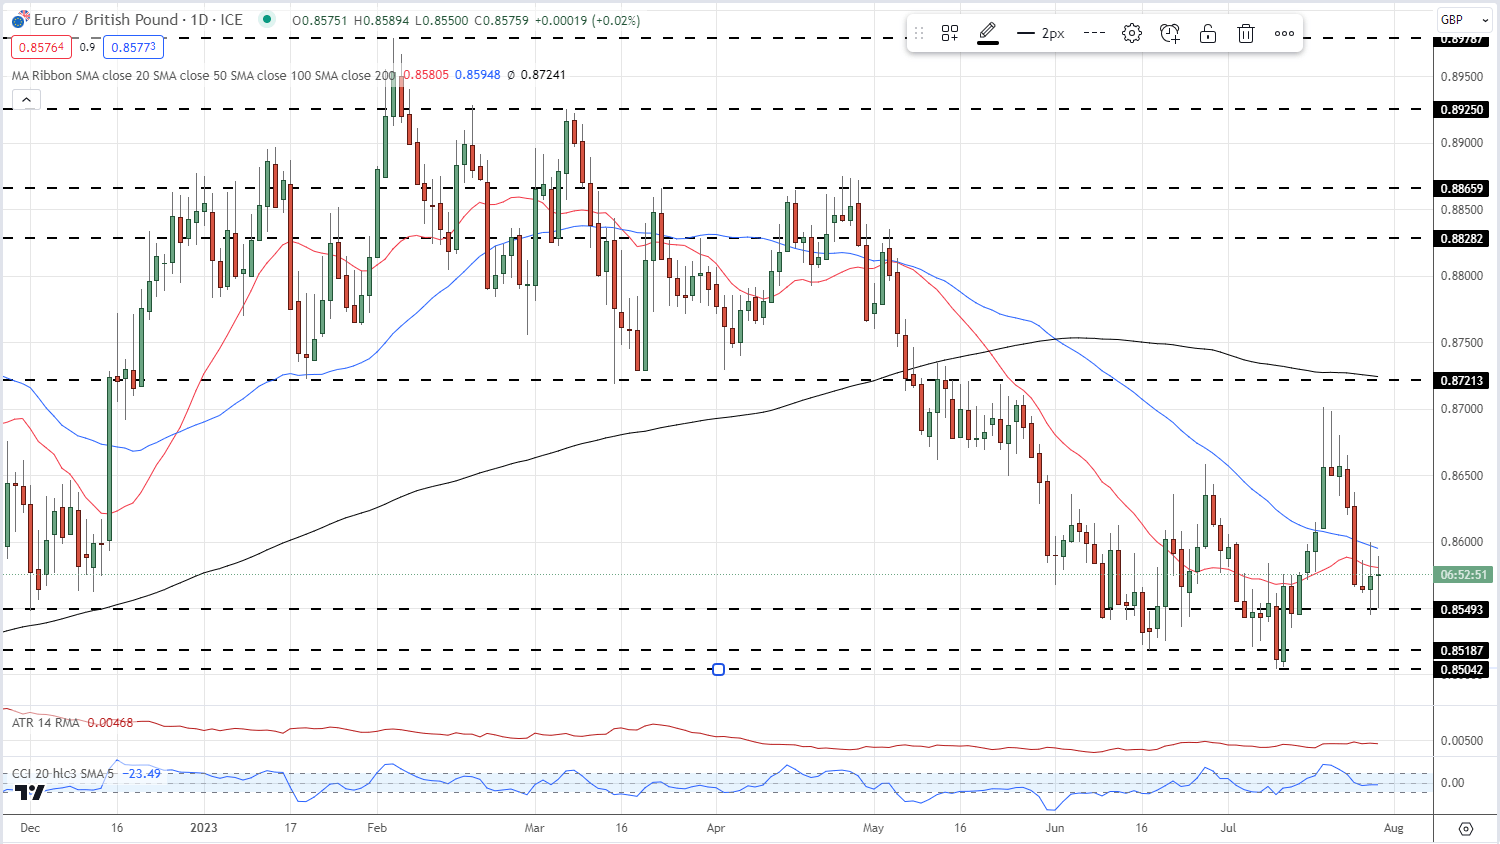Grab the floating toolbar drag handle
Screen dimensions: 1500x844
tap(919, 33)
